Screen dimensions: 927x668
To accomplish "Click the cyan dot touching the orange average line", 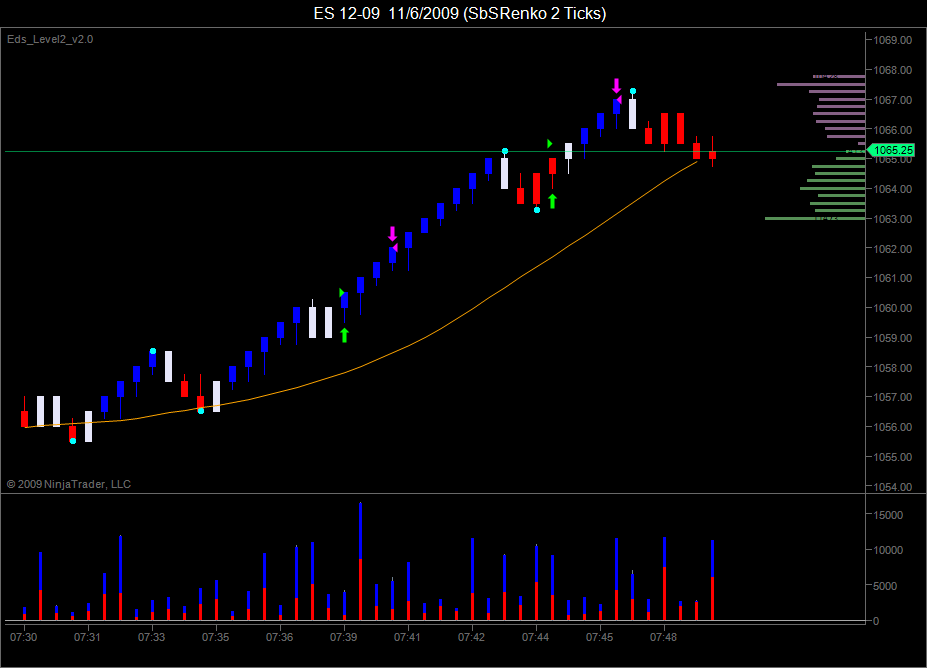I will point(201,411).
